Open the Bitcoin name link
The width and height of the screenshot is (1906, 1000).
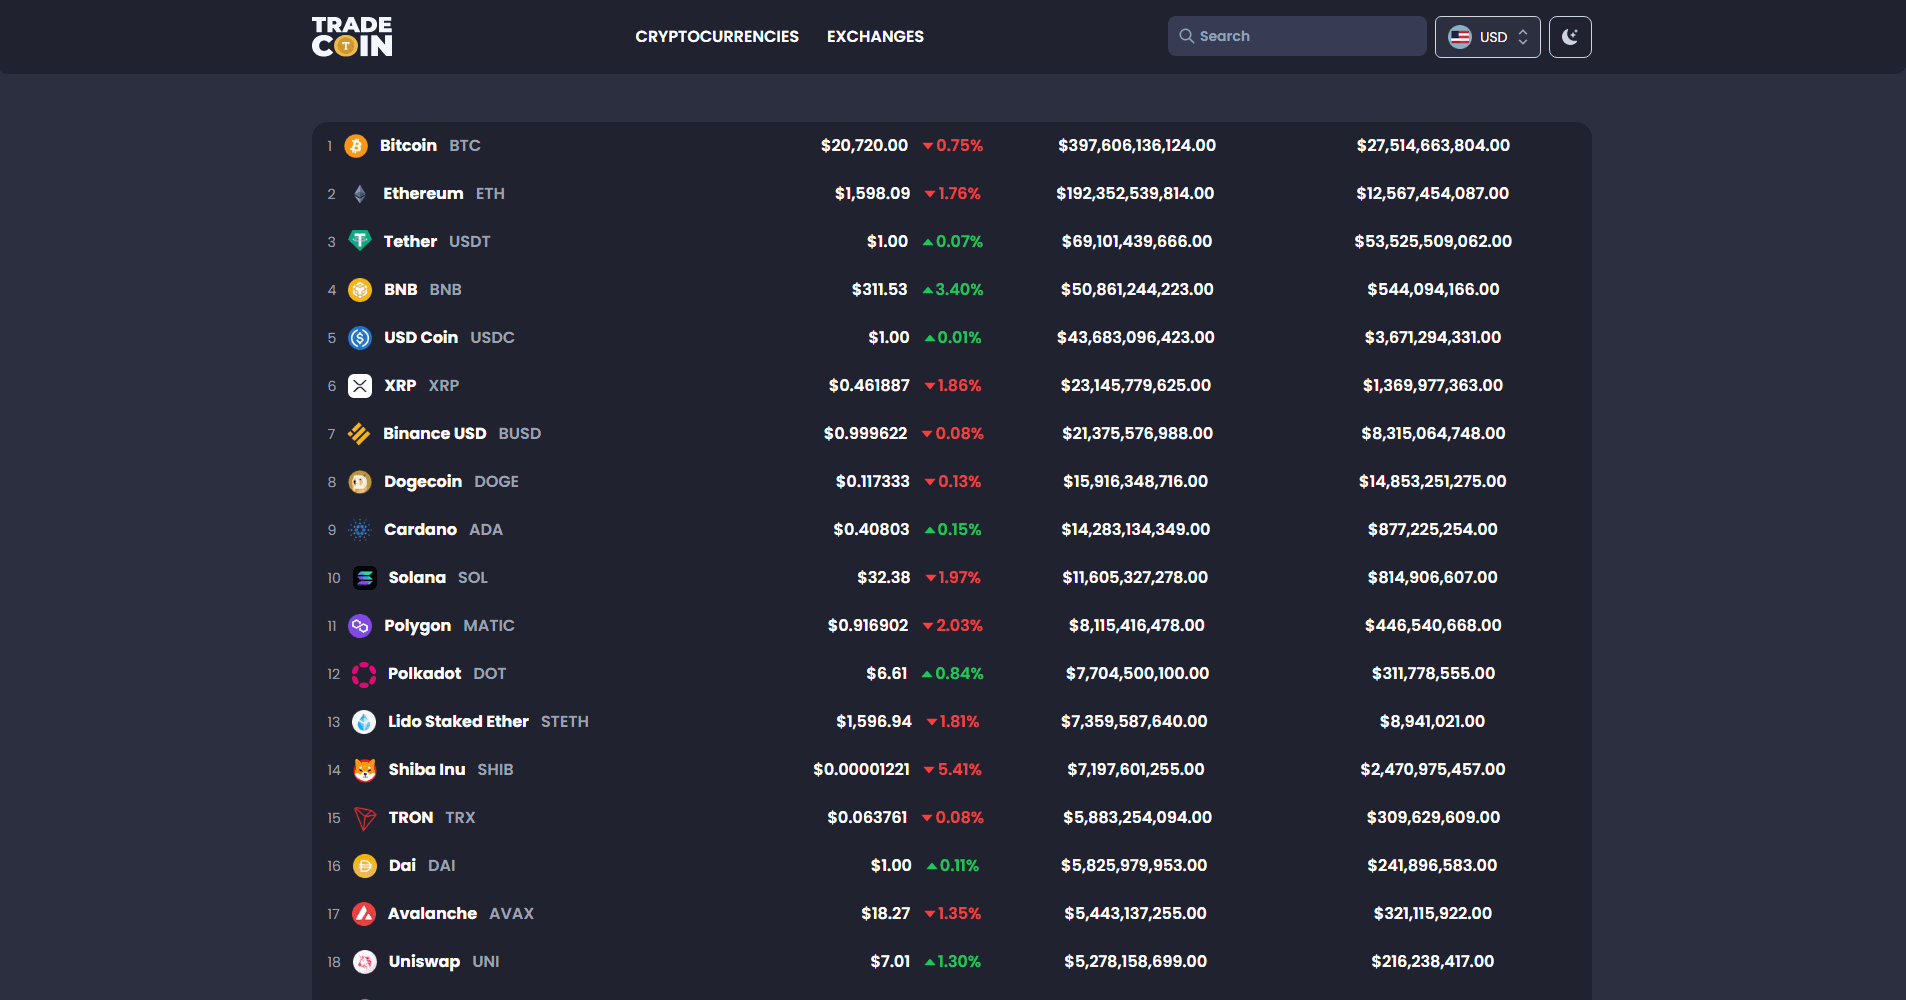point(408,145)
